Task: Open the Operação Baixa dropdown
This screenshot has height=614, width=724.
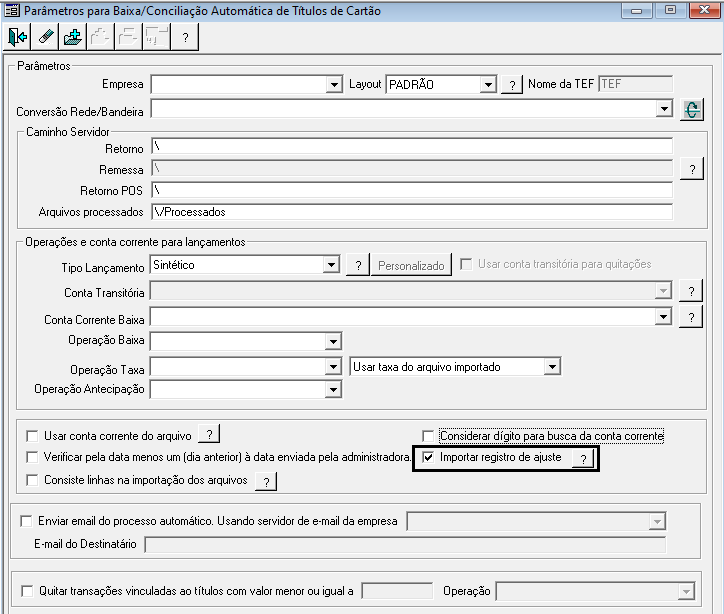Action: click(x=333, y=342)
